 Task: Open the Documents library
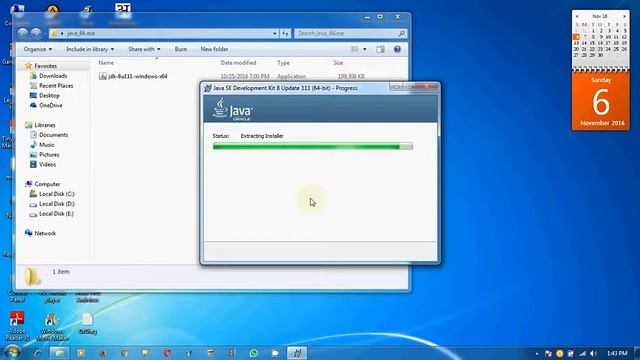coord(49,135)
